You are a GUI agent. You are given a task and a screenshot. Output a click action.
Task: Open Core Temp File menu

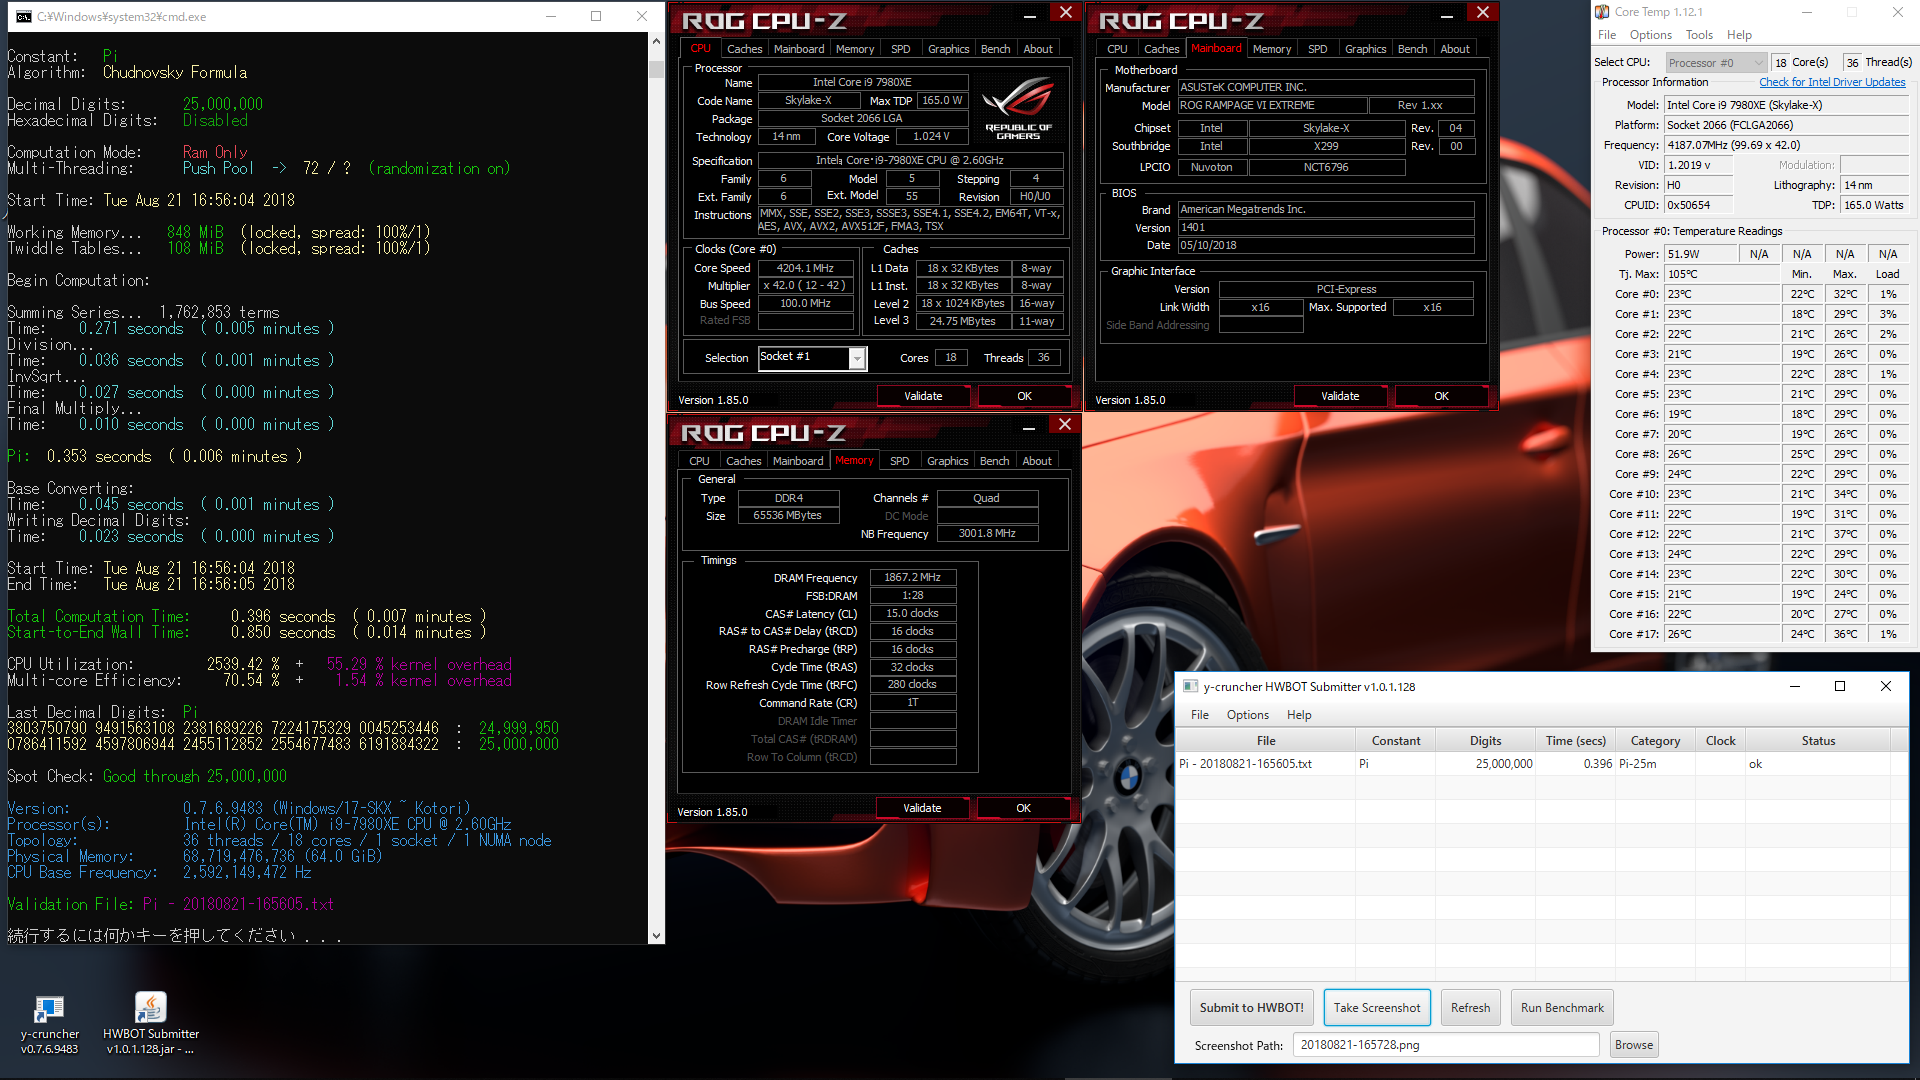[x=1606, y=35]
